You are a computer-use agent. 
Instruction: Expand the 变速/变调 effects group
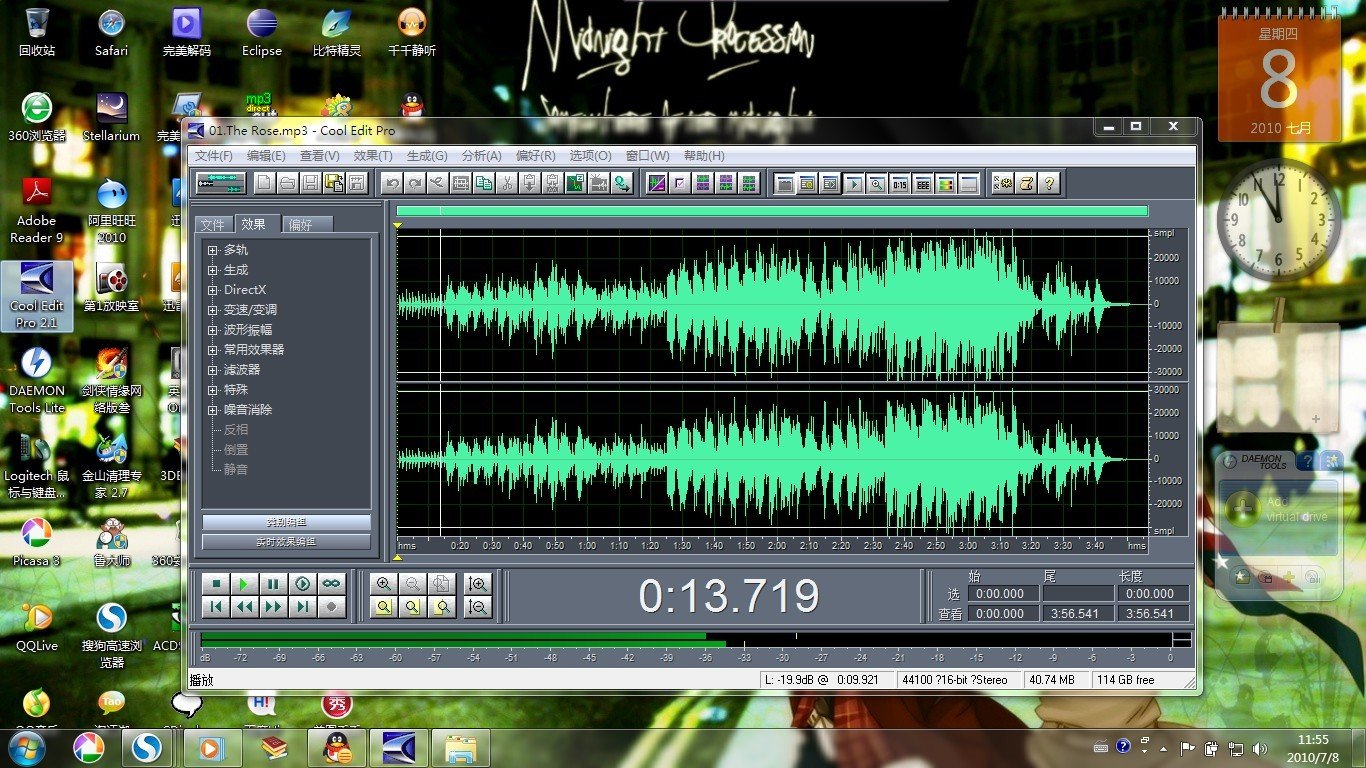click(x=212, y=310)
